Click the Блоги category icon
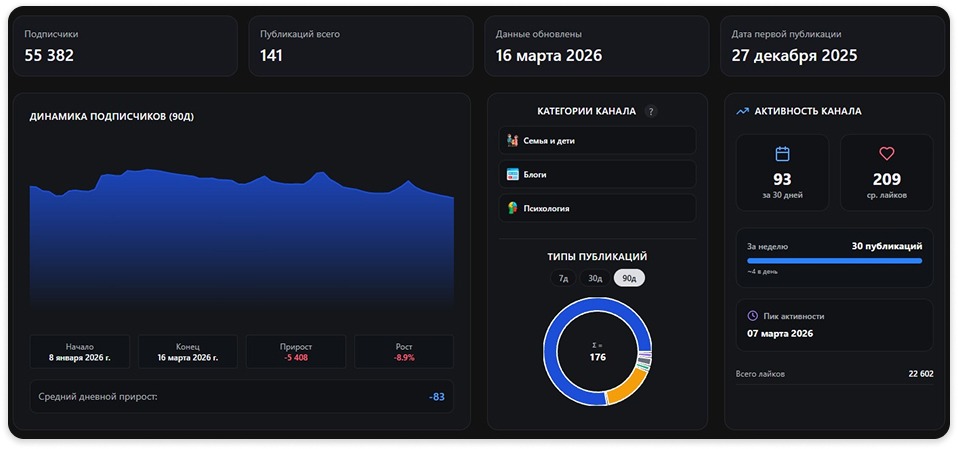This screenshot has height=449, width=958. coord(512,175)
